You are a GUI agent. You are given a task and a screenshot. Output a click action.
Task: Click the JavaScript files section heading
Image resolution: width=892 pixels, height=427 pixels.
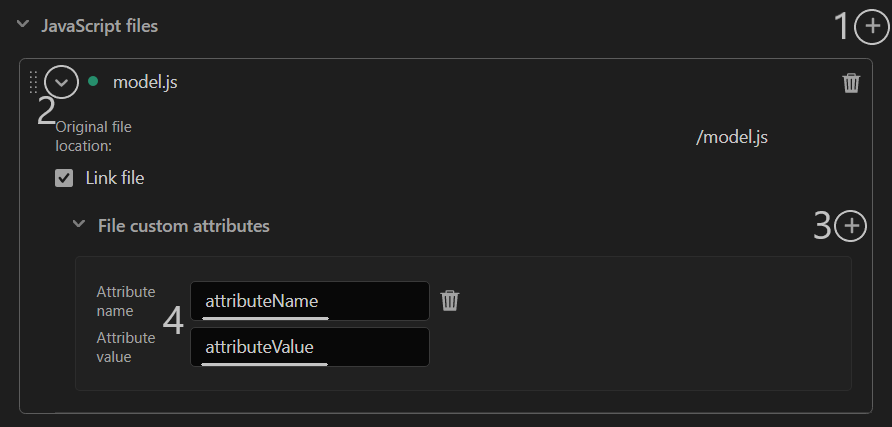click(100, 26)
